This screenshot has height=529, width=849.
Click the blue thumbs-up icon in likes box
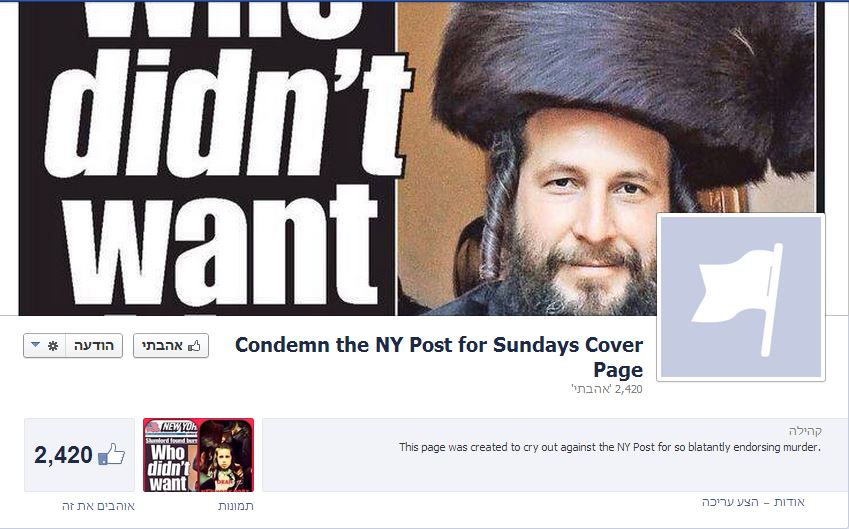tap(112, 454)
